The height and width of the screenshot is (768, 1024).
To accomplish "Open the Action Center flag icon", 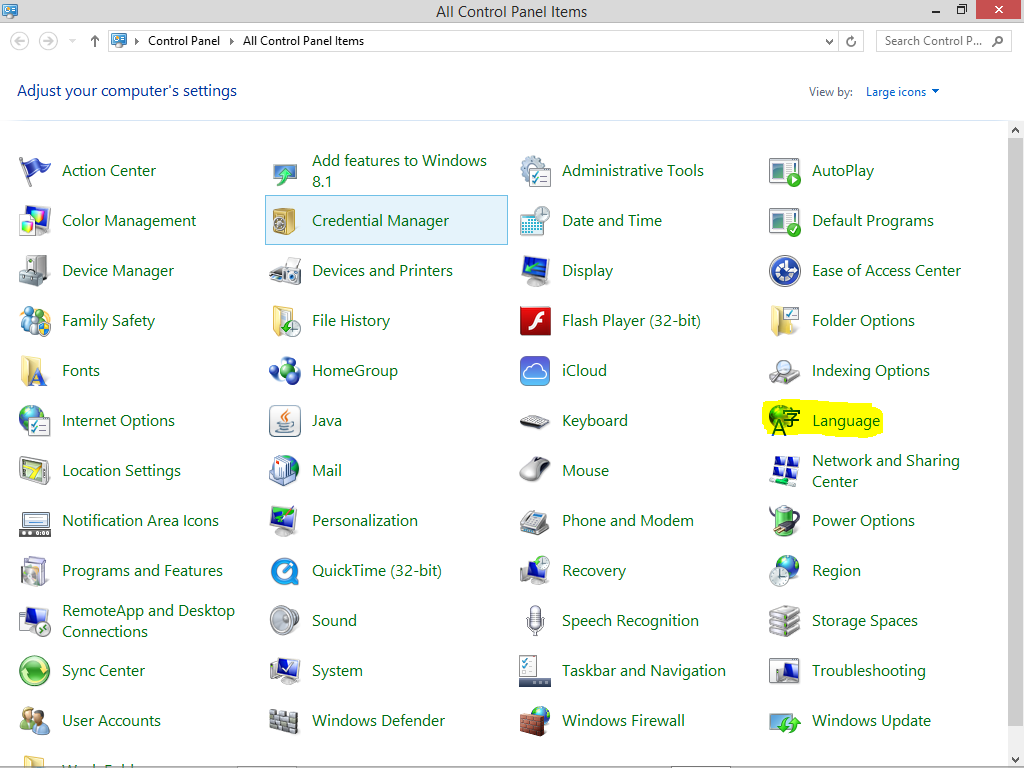I will click(x=35, y=171).
